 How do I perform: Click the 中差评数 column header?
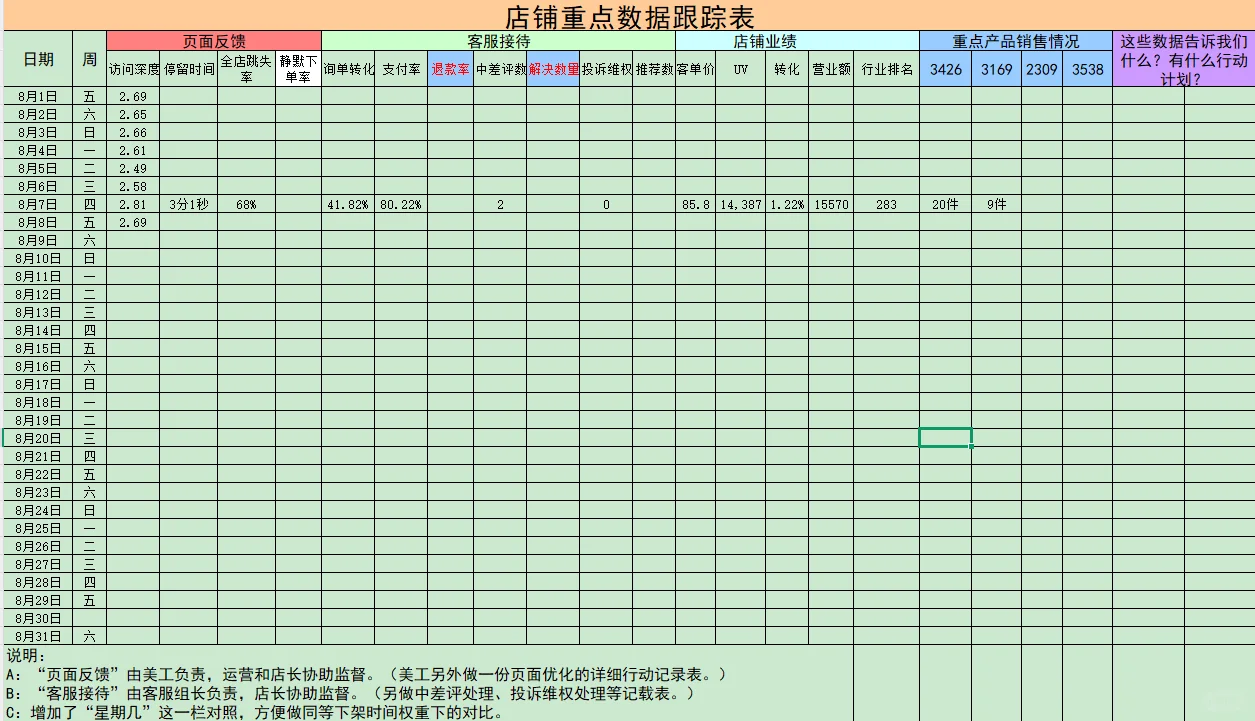point(500,69)
